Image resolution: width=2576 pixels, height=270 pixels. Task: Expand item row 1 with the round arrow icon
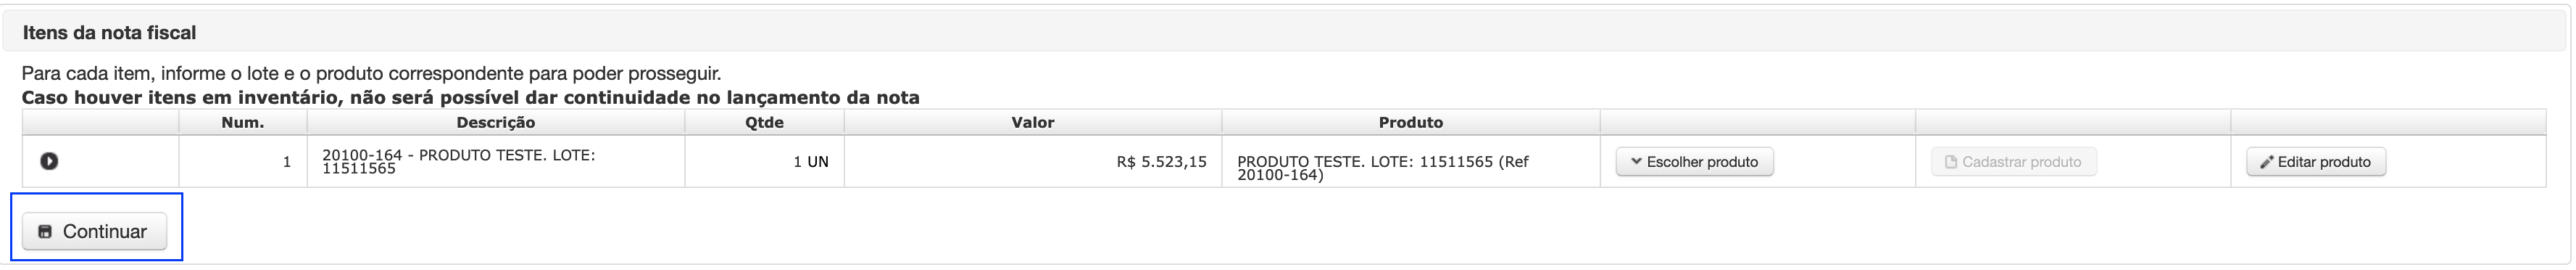tap(49, 161)
